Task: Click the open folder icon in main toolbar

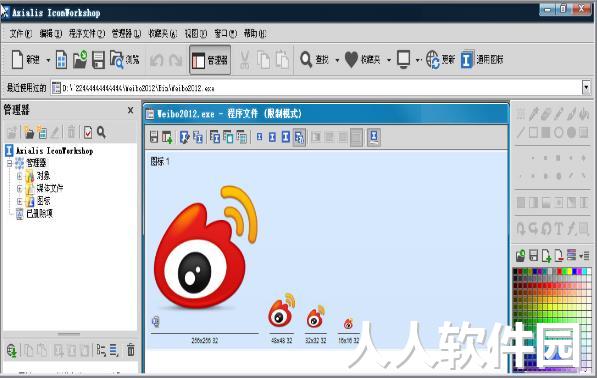Action: (80, 60)
